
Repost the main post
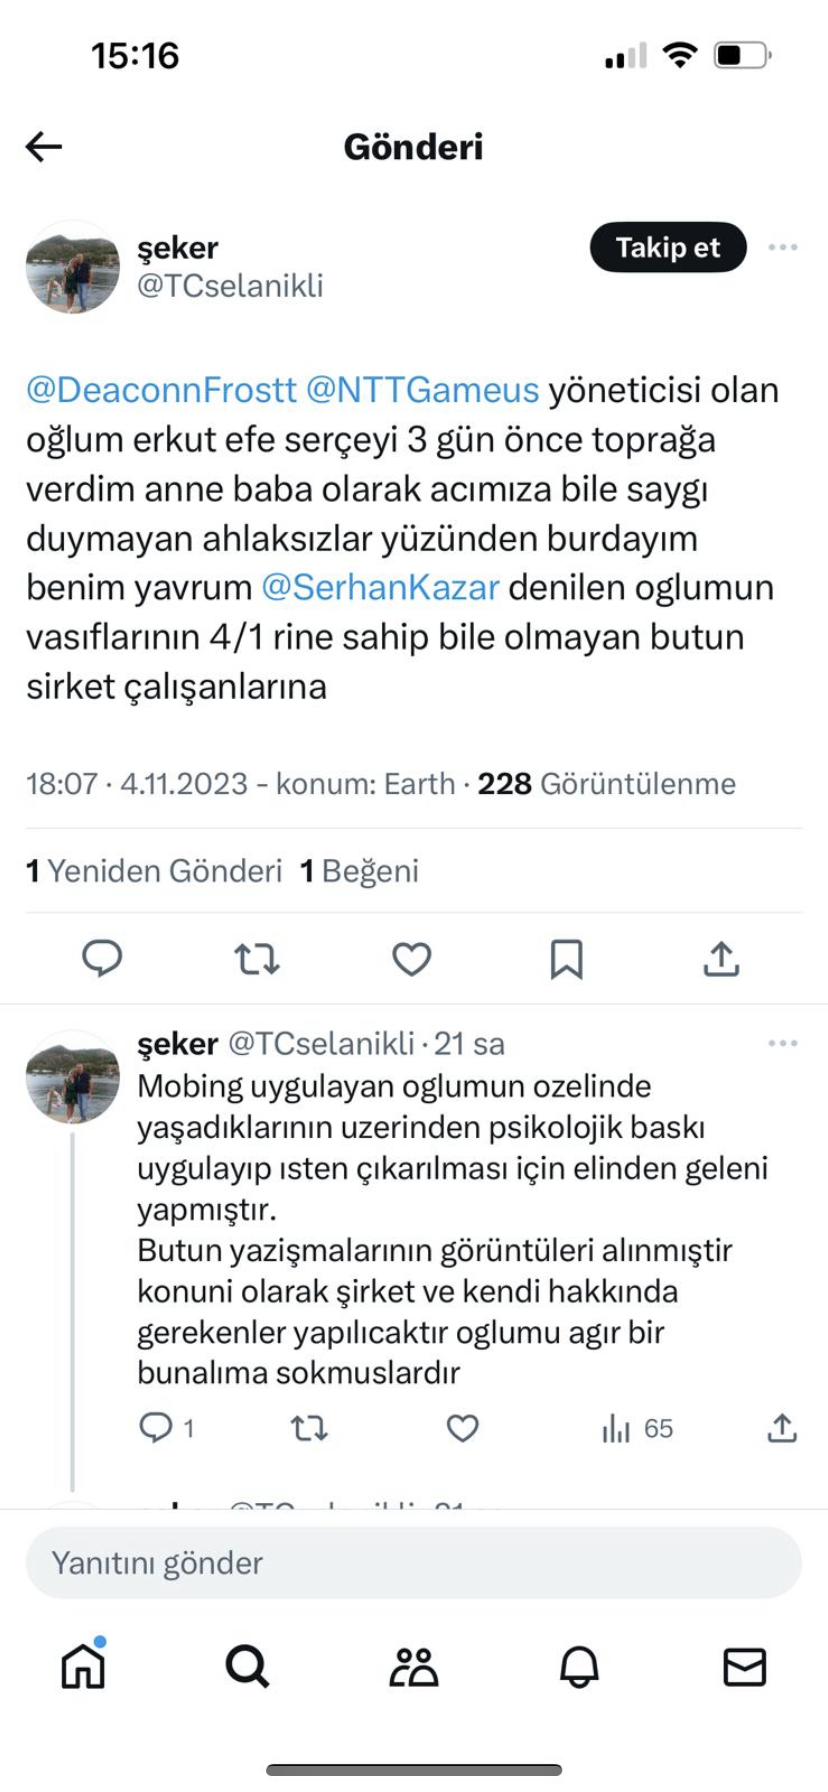coord(257,959)
